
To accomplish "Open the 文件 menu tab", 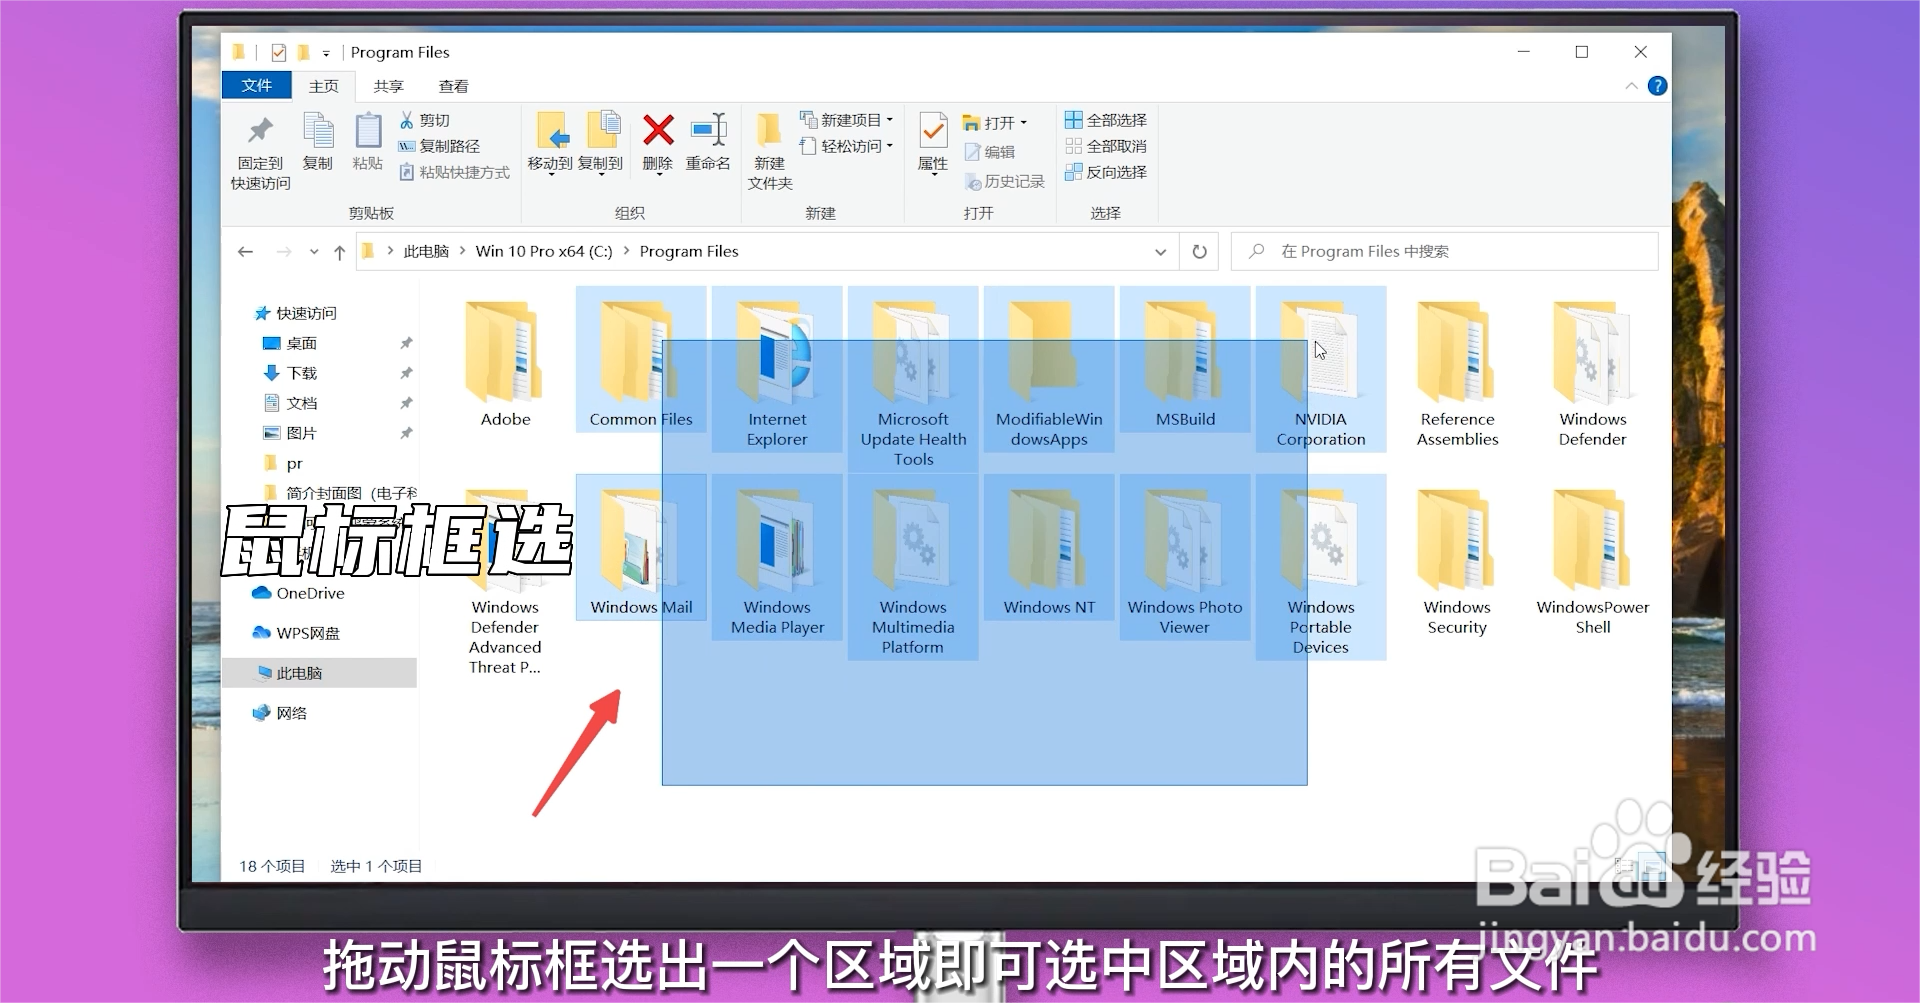I will point(256,86).
